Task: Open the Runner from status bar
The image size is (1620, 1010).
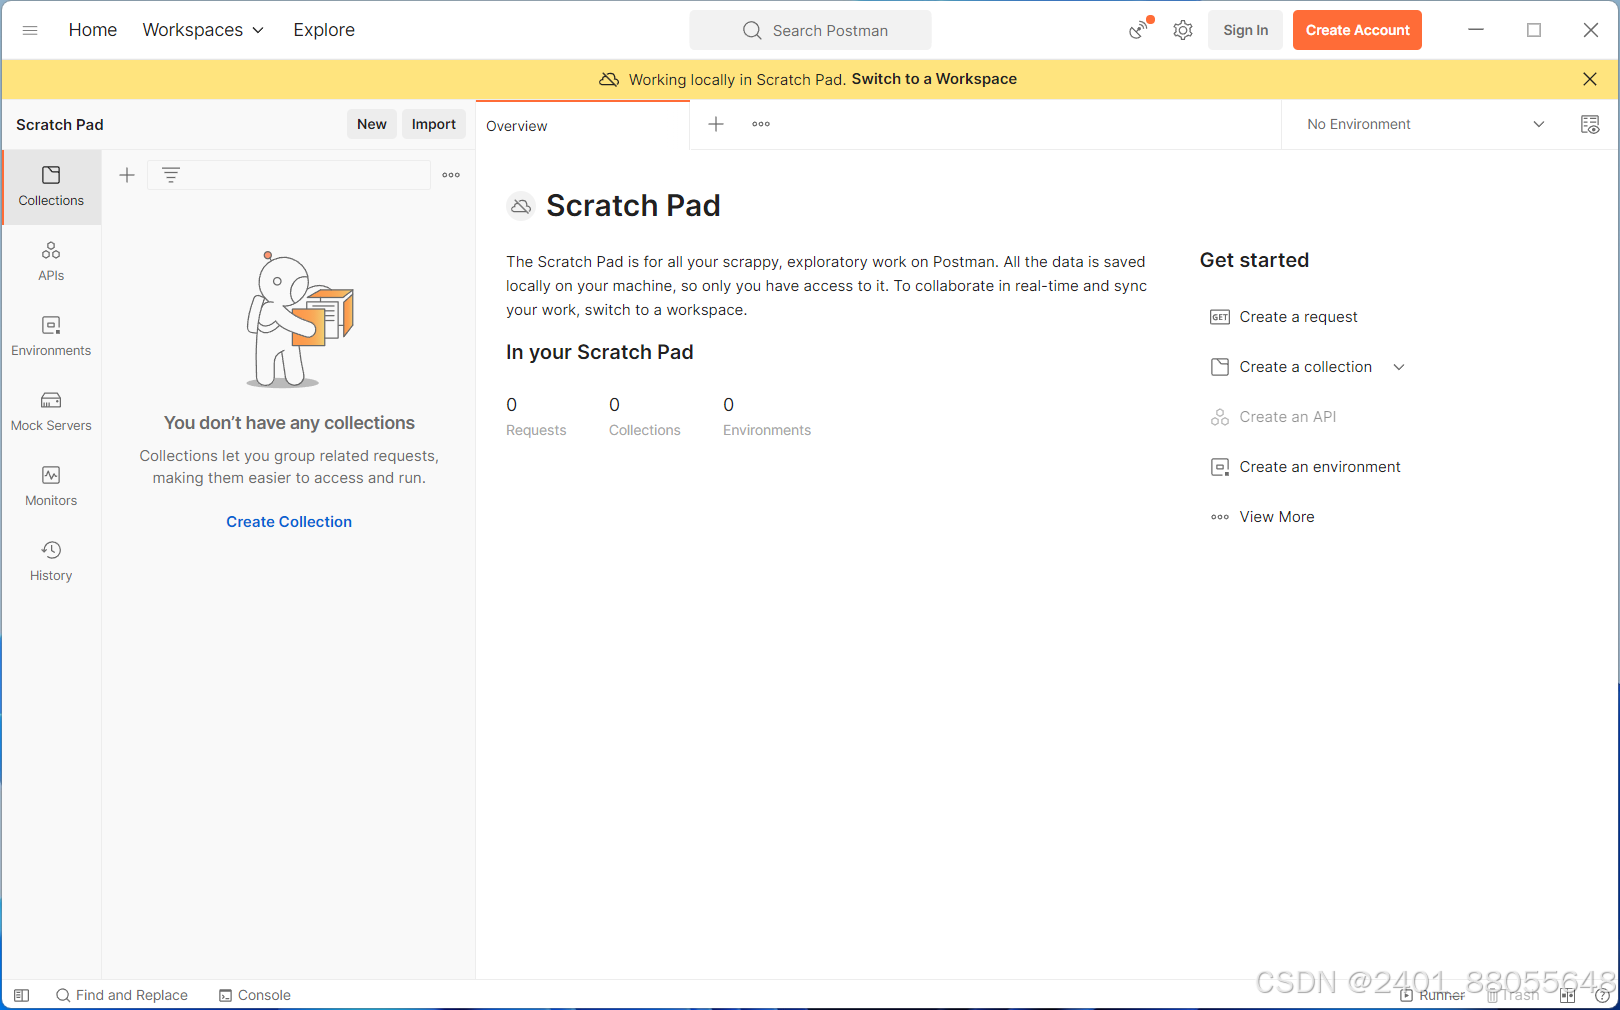Action: (x=1432, y=995)
